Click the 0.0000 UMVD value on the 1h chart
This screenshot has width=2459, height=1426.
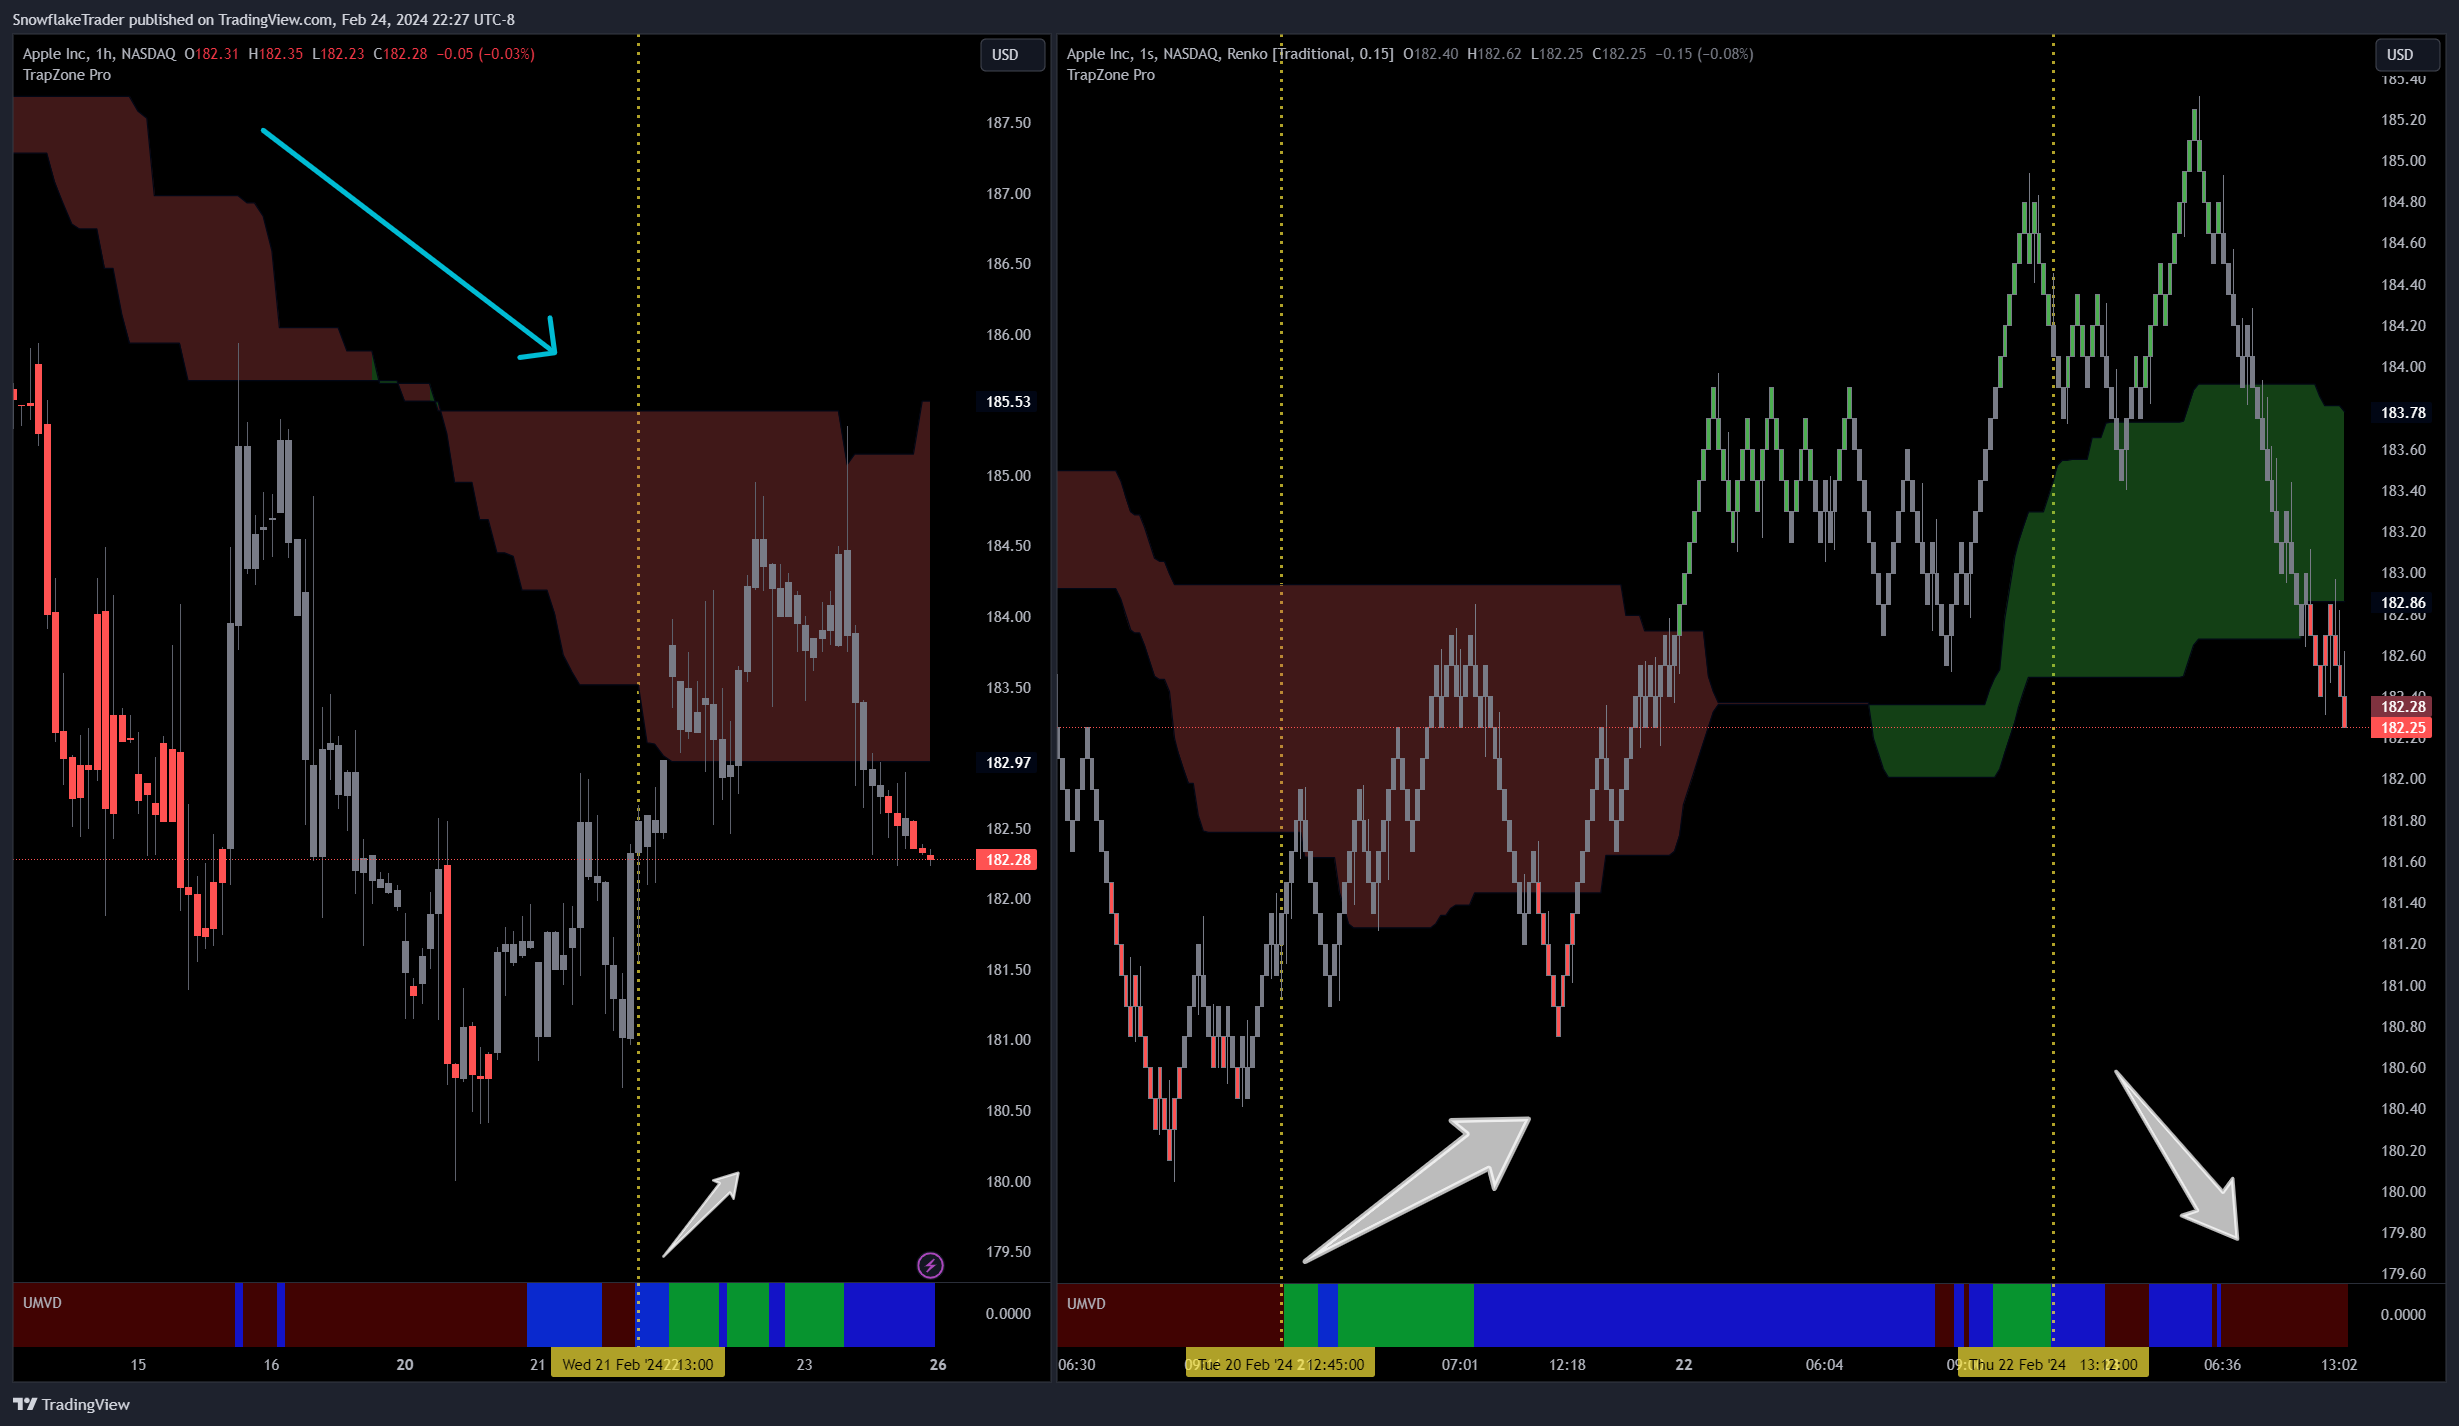coord(1007,1313)
